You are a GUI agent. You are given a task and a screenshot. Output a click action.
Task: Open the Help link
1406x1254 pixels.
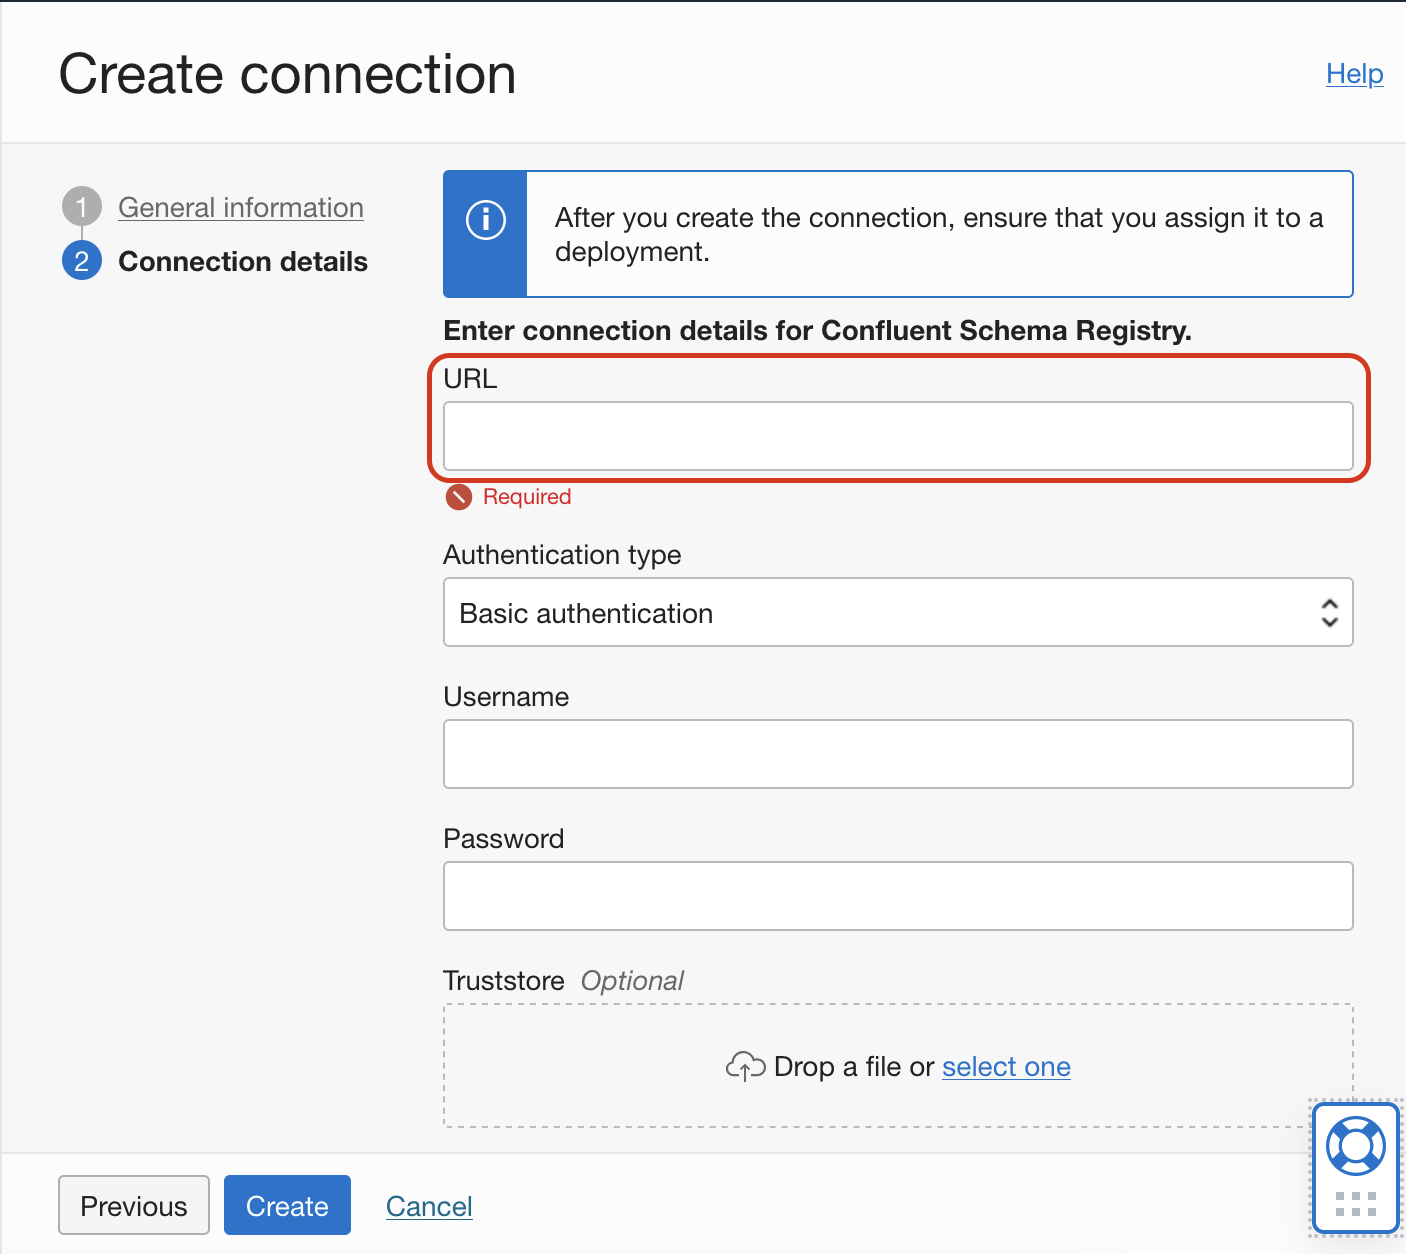pos(1354,73)
